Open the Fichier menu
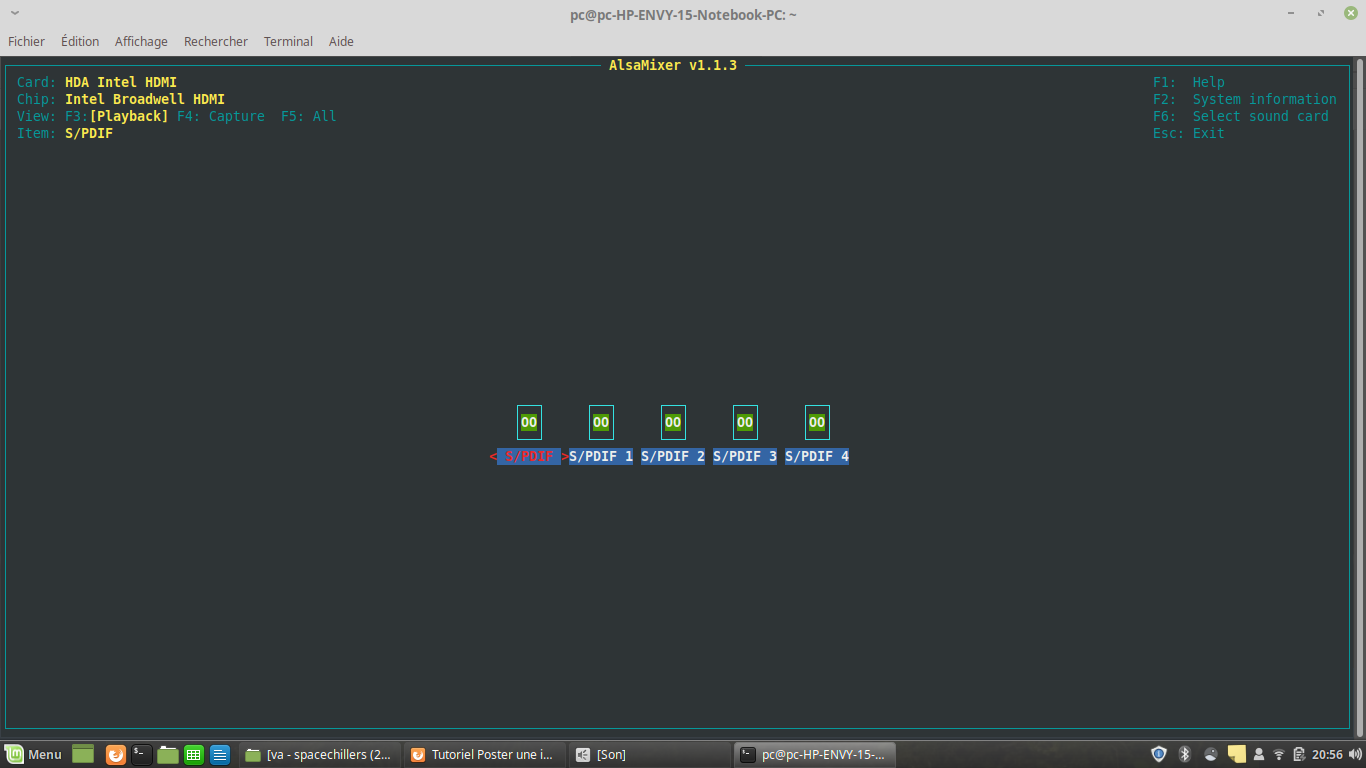This screenshot has height=768, width=1366. pos(27,41)
